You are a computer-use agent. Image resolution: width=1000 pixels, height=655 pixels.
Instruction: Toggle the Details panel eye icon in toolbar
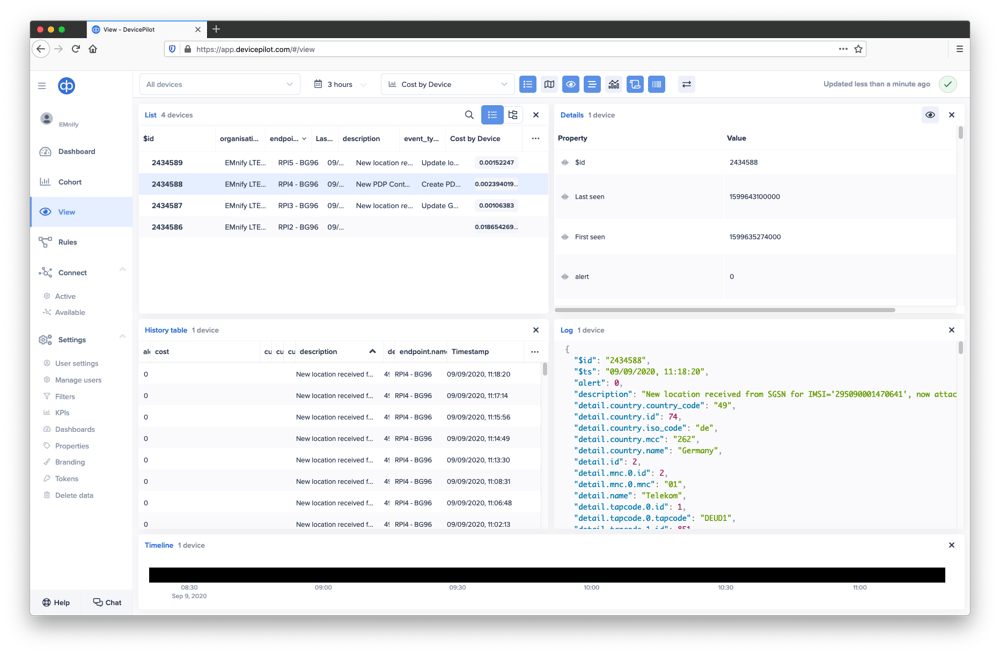coord(571,84)
